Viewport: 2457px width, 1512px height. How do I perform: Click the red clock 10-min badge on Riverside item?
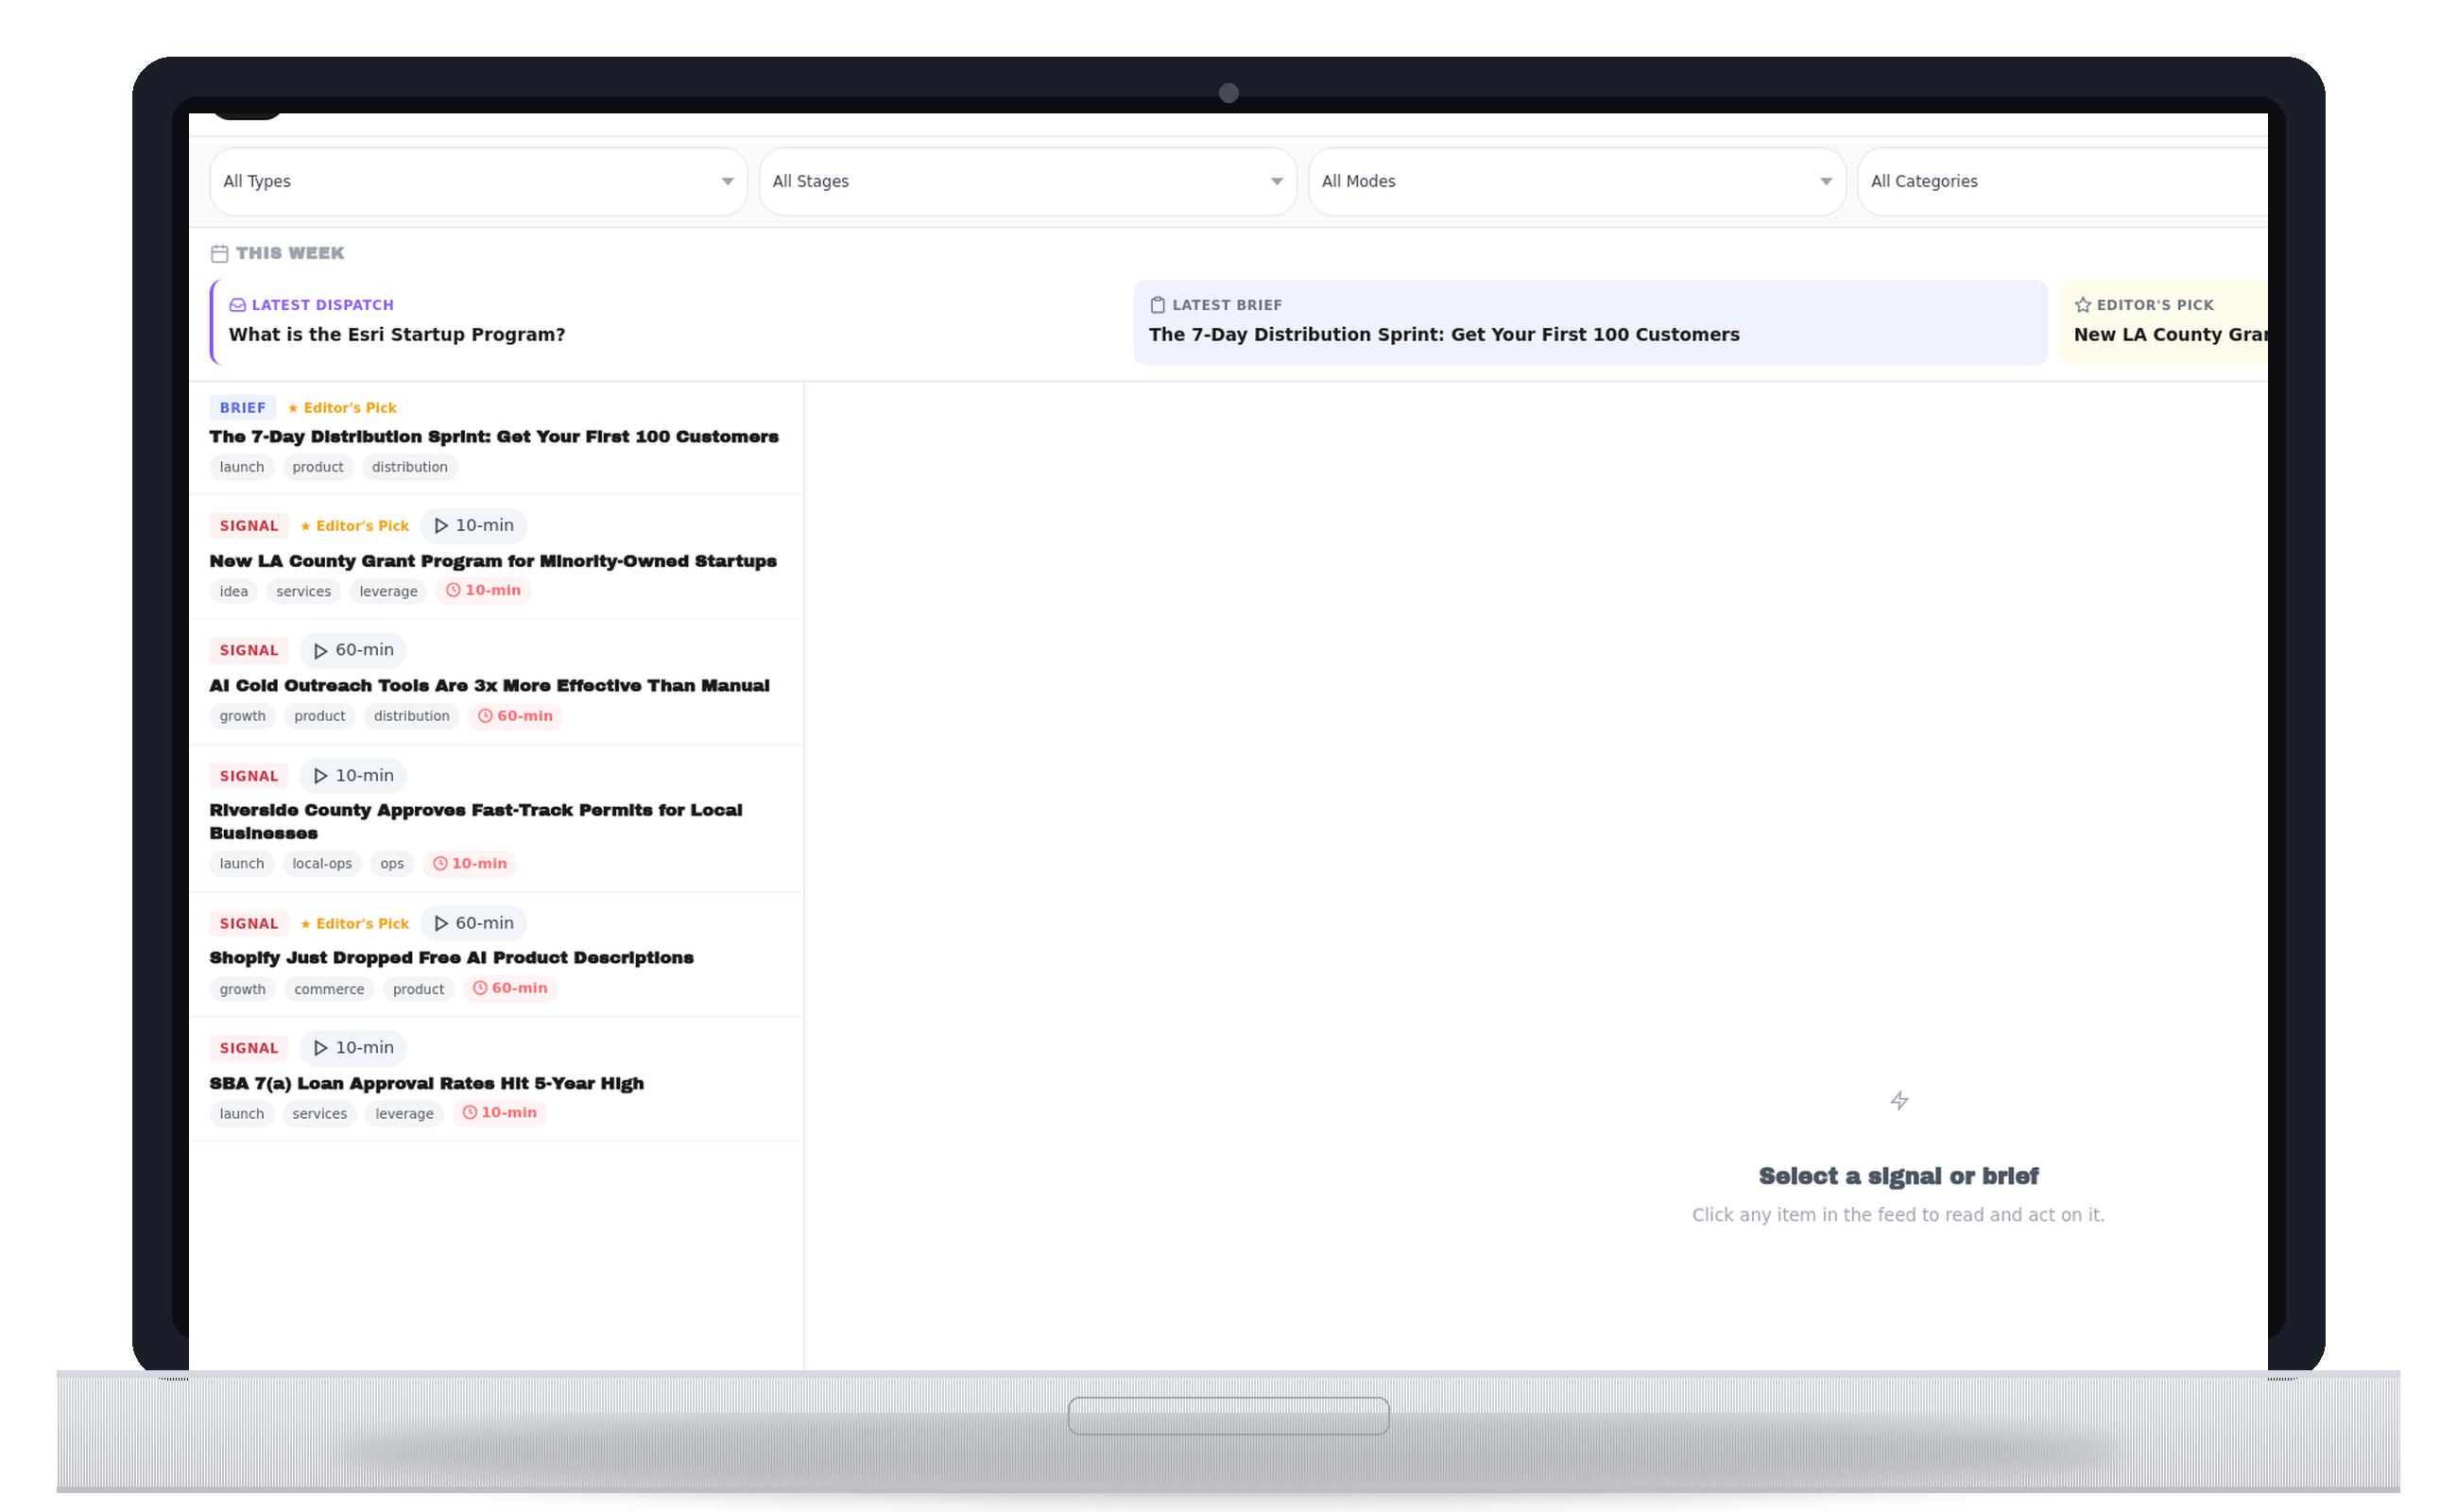point(470,863)
